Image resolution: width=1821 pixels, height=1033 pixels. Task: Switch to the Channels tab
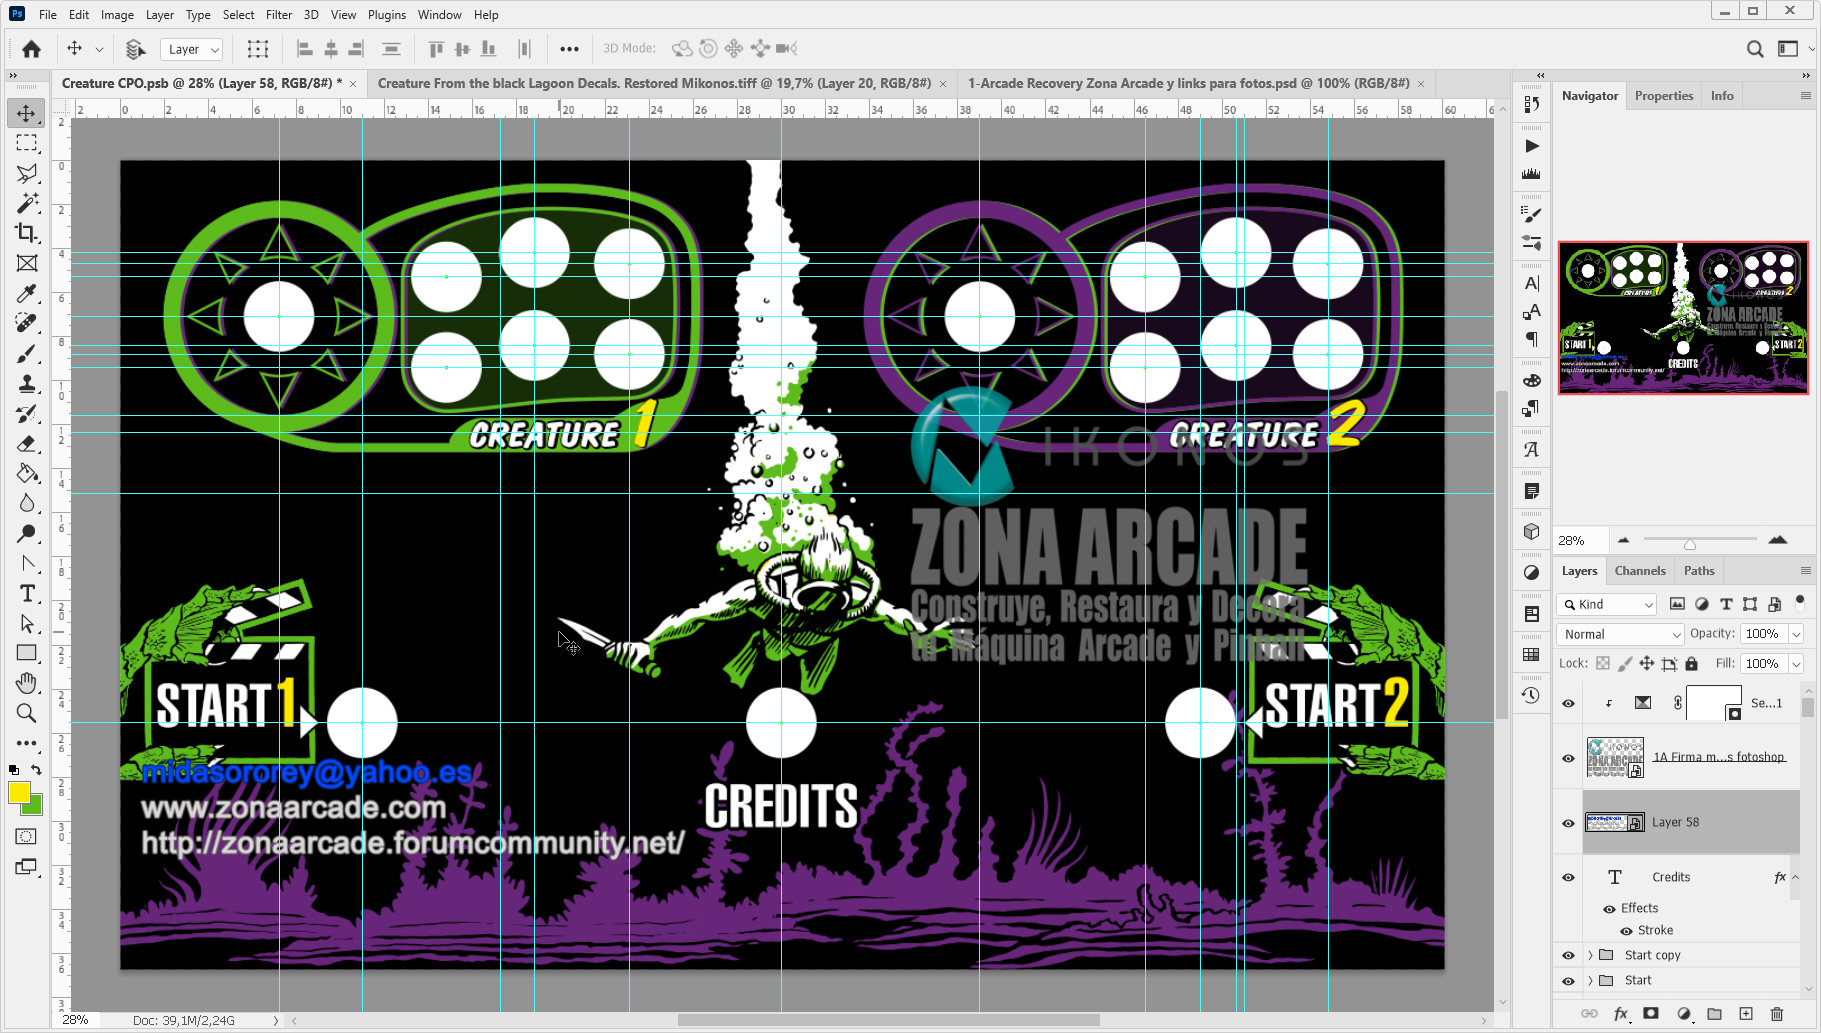coord(1641,570)
